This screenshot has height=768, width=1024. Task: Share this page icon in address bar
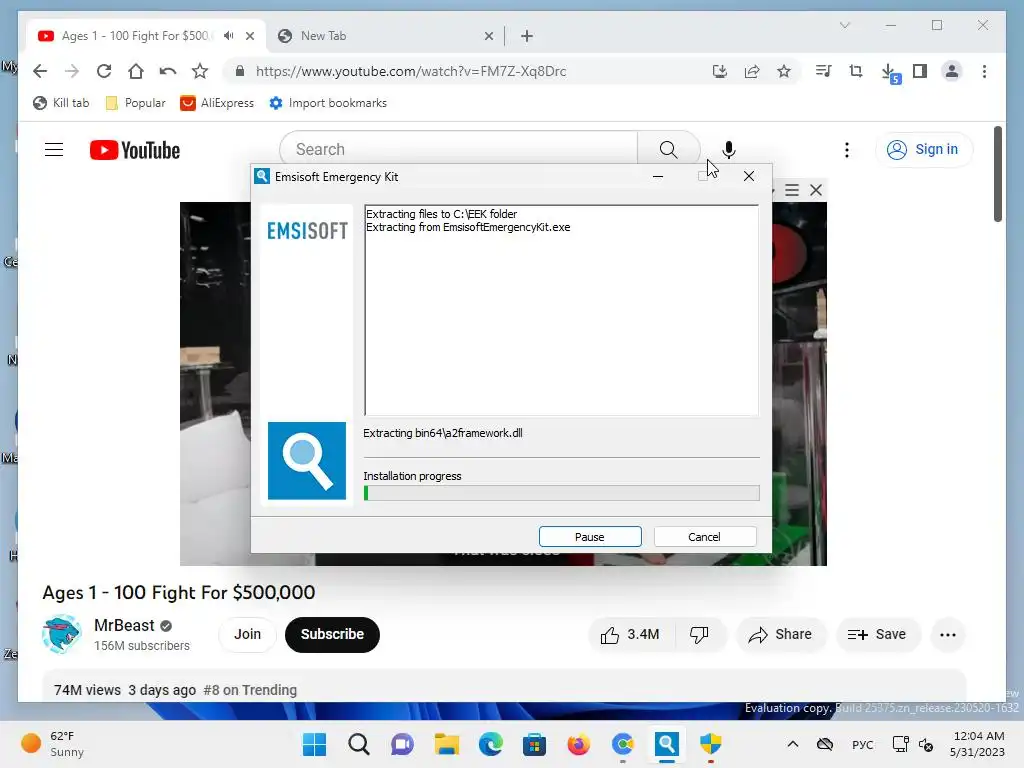click(x=752, y=71)
